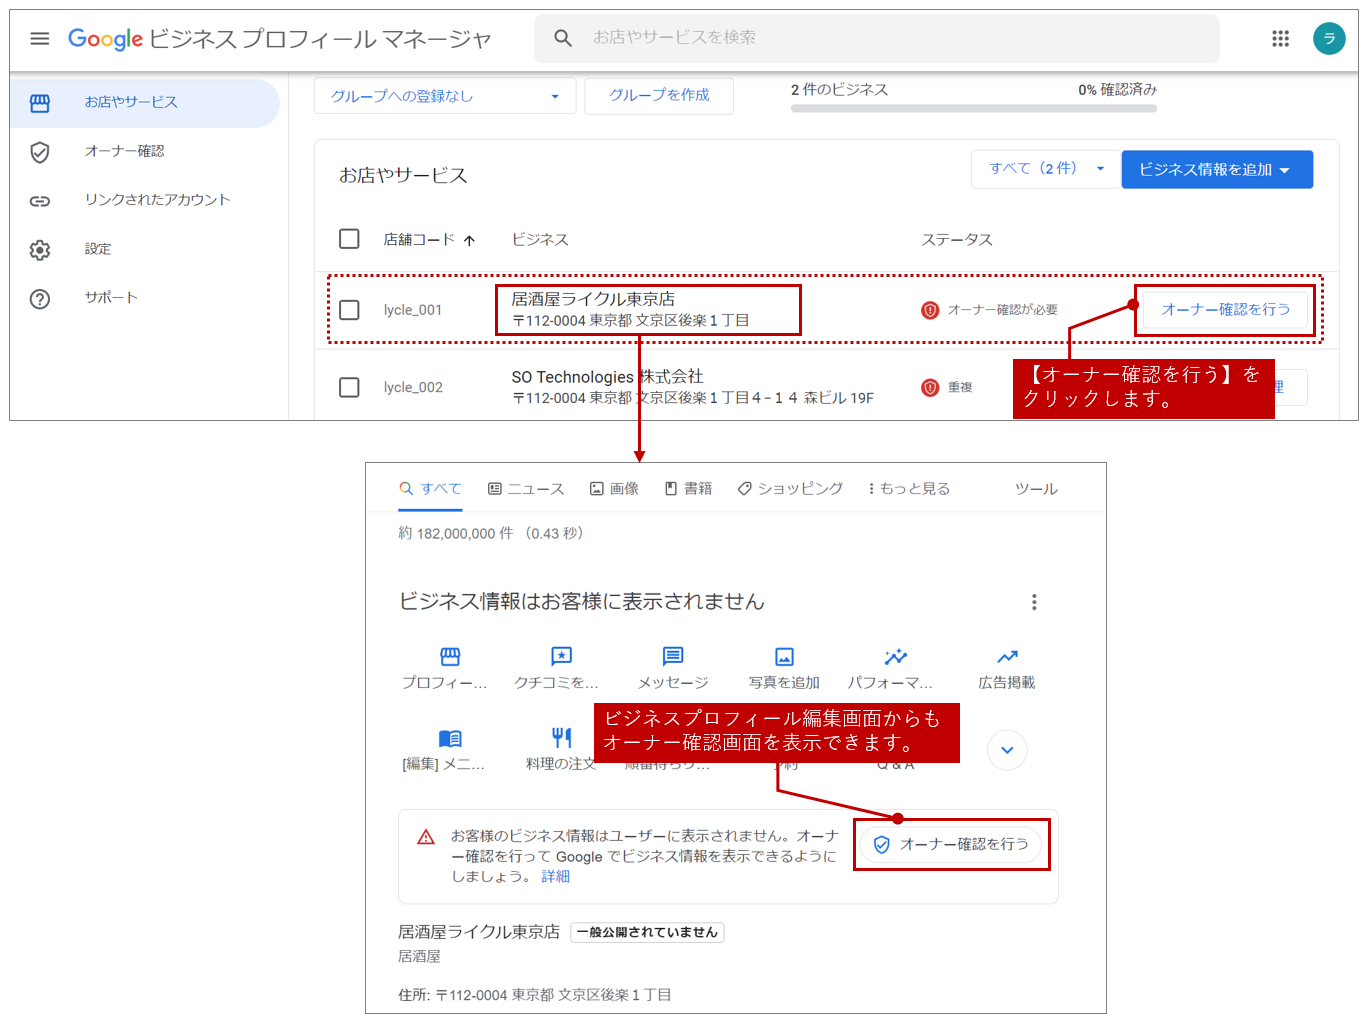Open the メッセージ messages icon
1366x1021 pixels.
tap(673, 657)
